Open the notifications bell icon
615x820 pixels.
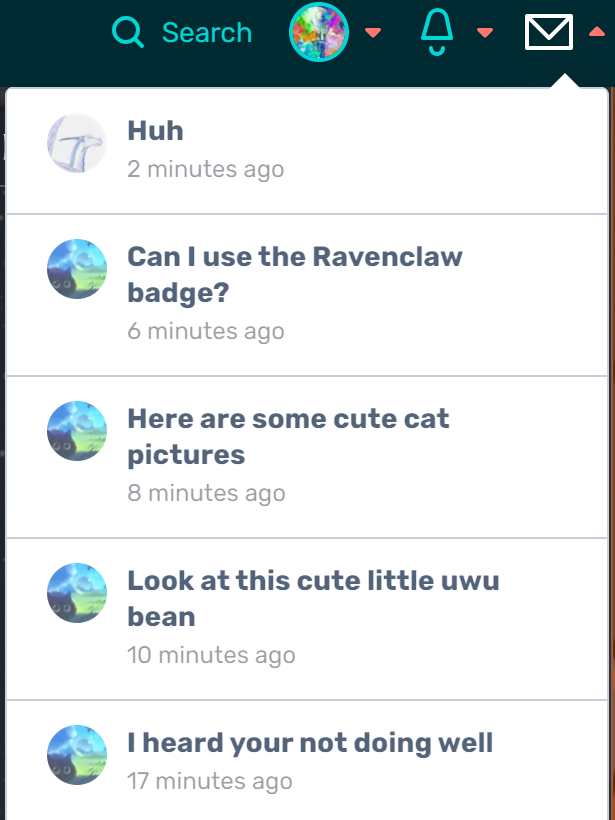pos(437,32)
